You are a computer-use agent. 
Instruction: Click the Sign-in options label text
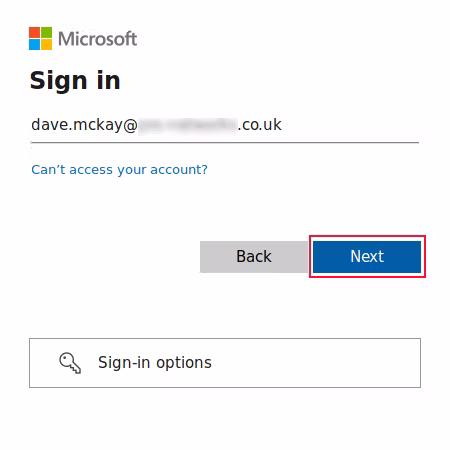(x=155, y=363)
